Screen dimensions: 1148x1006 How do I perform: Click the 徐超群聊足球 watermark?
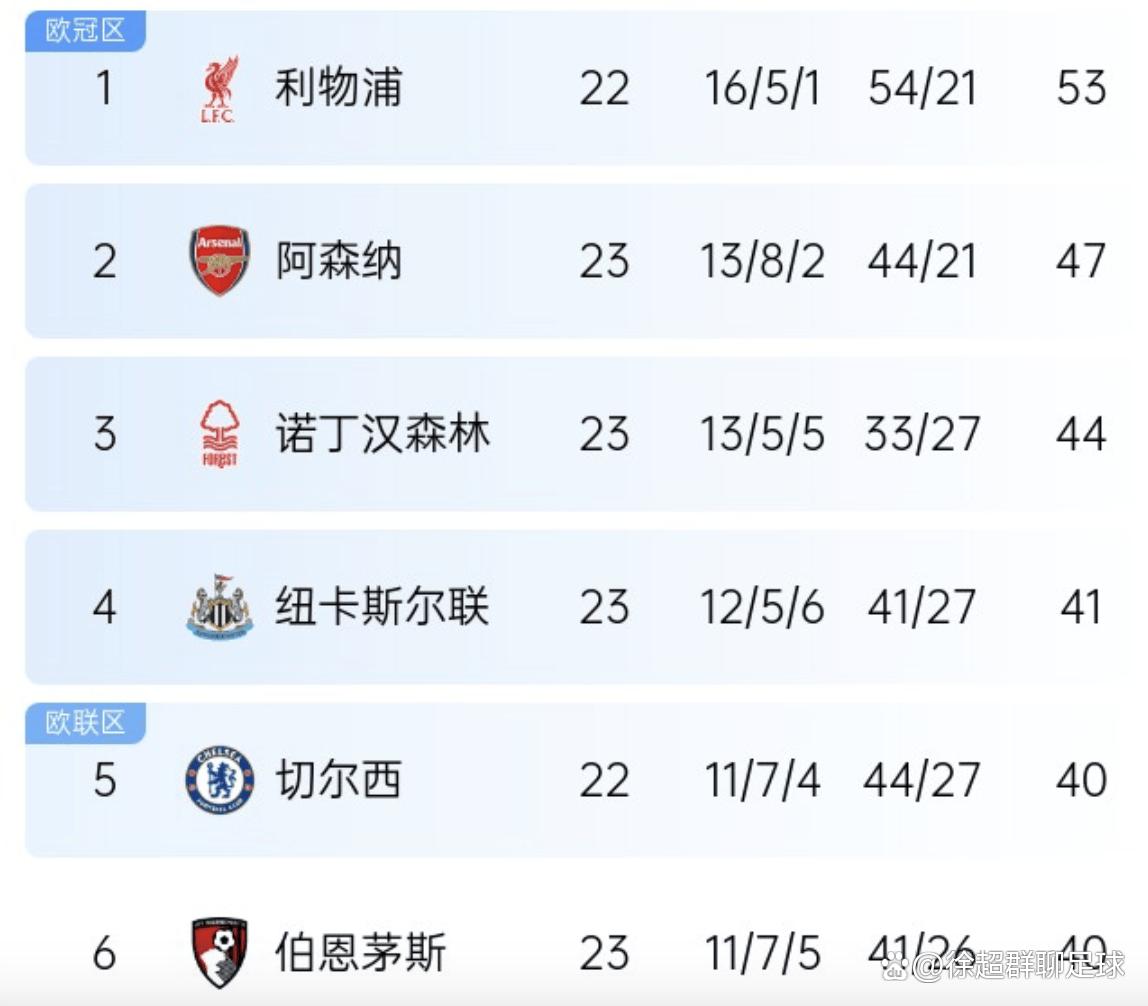[x=1004, y=966]
